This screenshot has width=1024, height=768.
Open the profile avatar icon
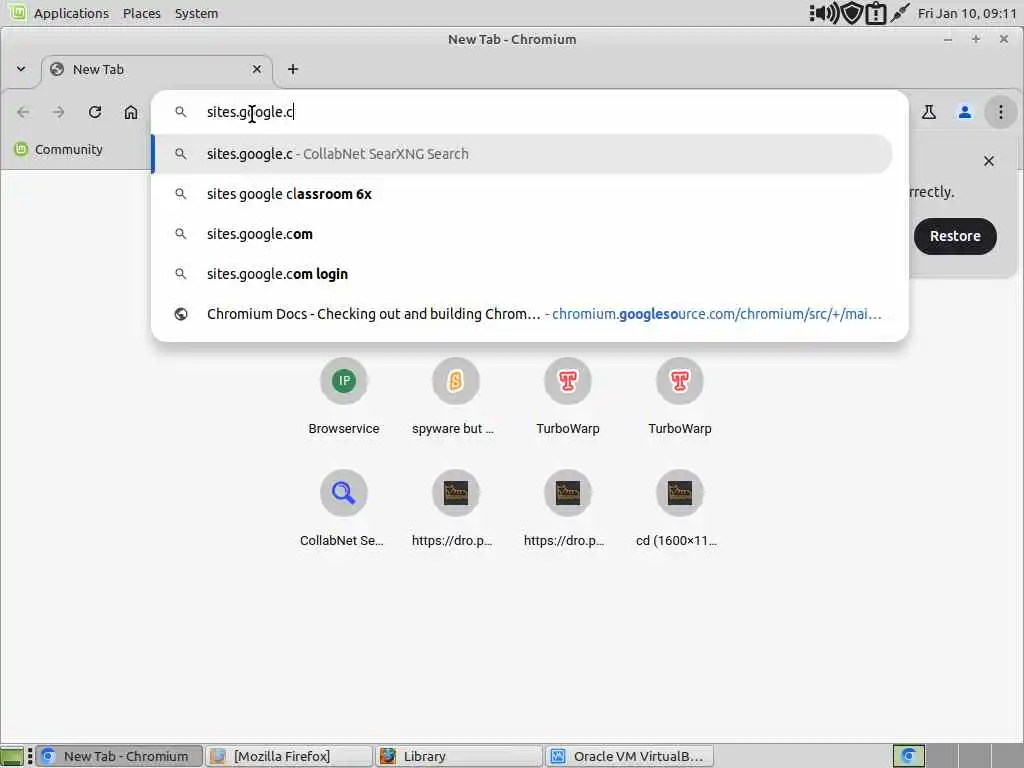point(965,112)
